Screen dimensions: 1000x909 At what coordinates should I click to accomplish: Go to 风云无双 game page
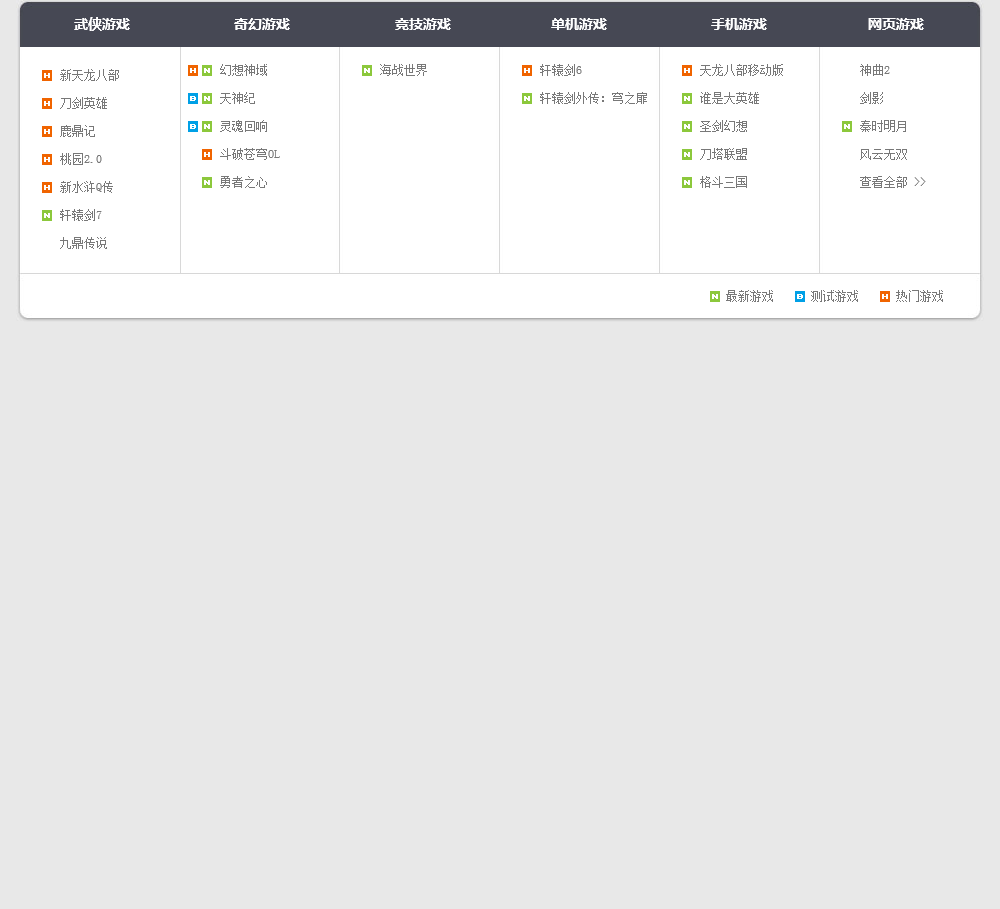pos(883,154)
